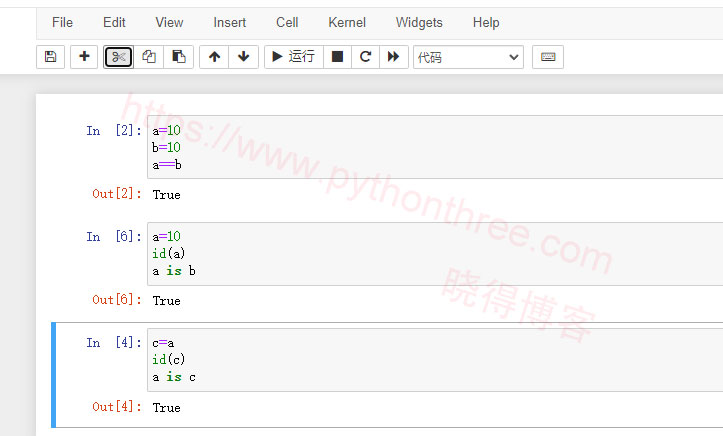
Task: Click the 'a is c' code line
Action: click(174, 377)
